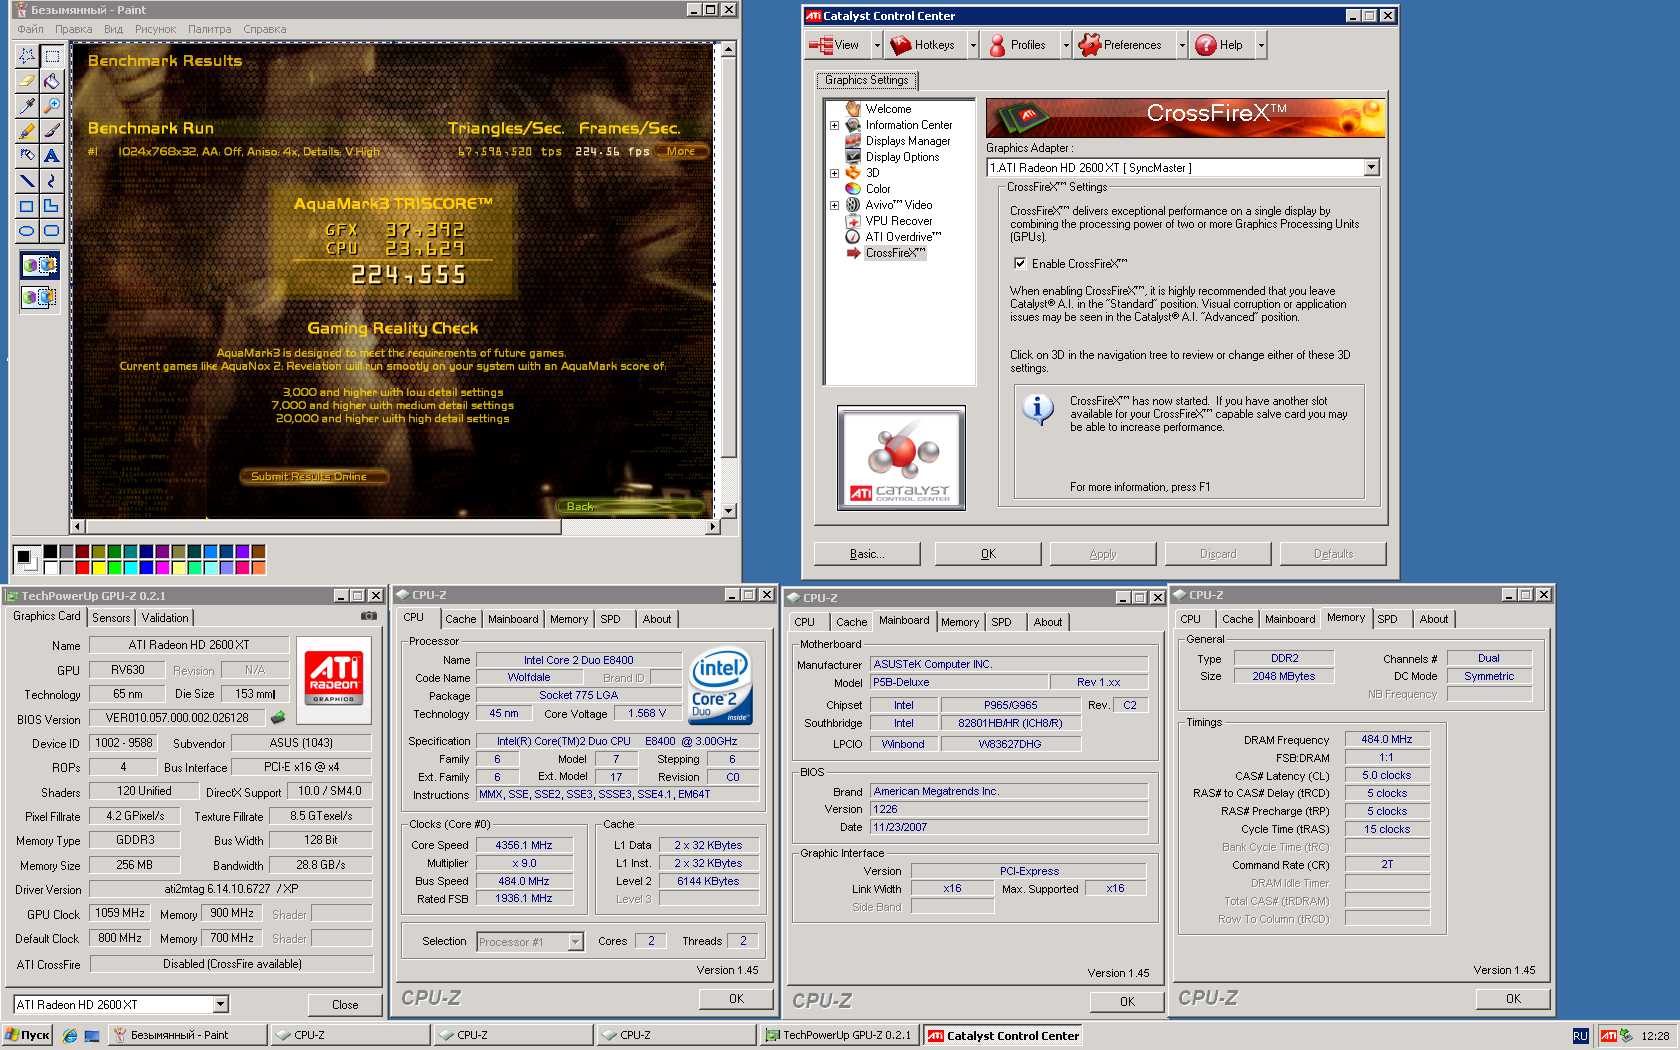
Task: Pick the yellow color swatch in Paint palette
Action: [x=98, y=568]
